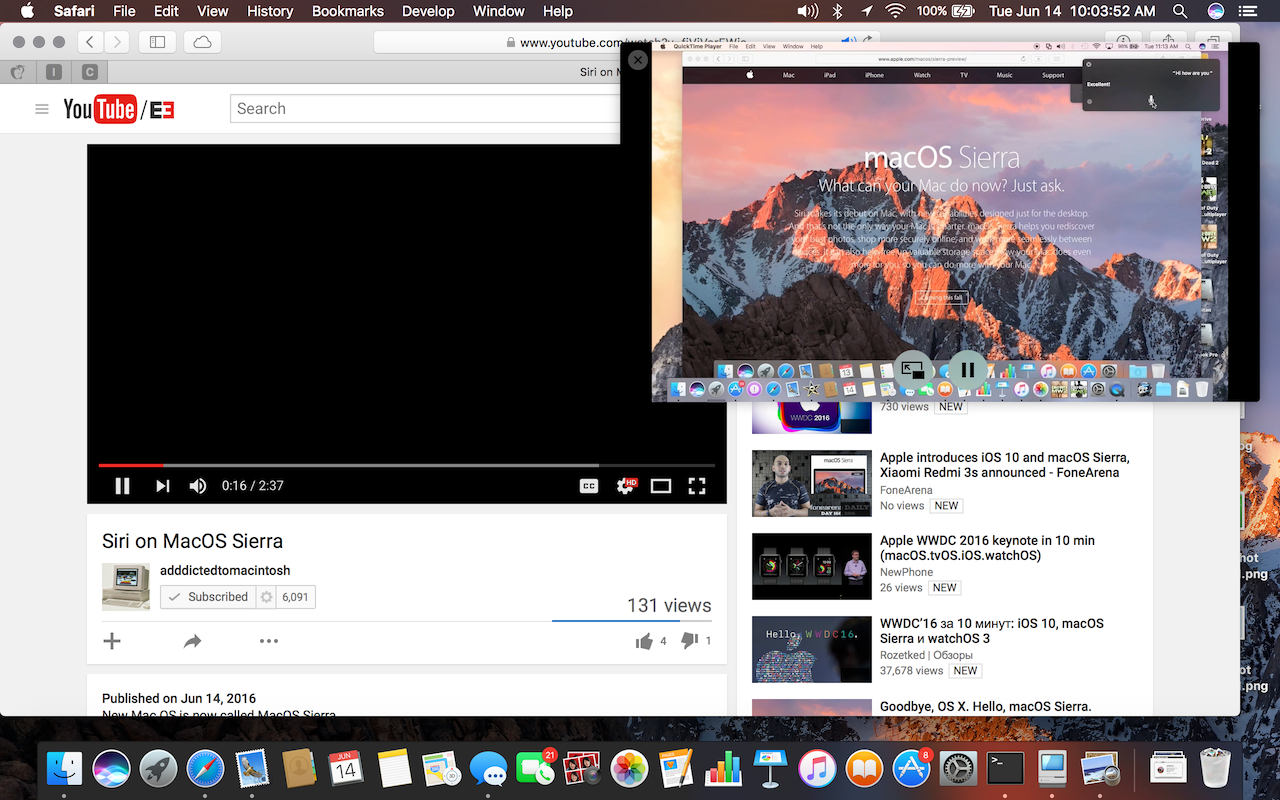Open Safari Develop menu
The image size is (1280, 800).
[x=428, y=11]
